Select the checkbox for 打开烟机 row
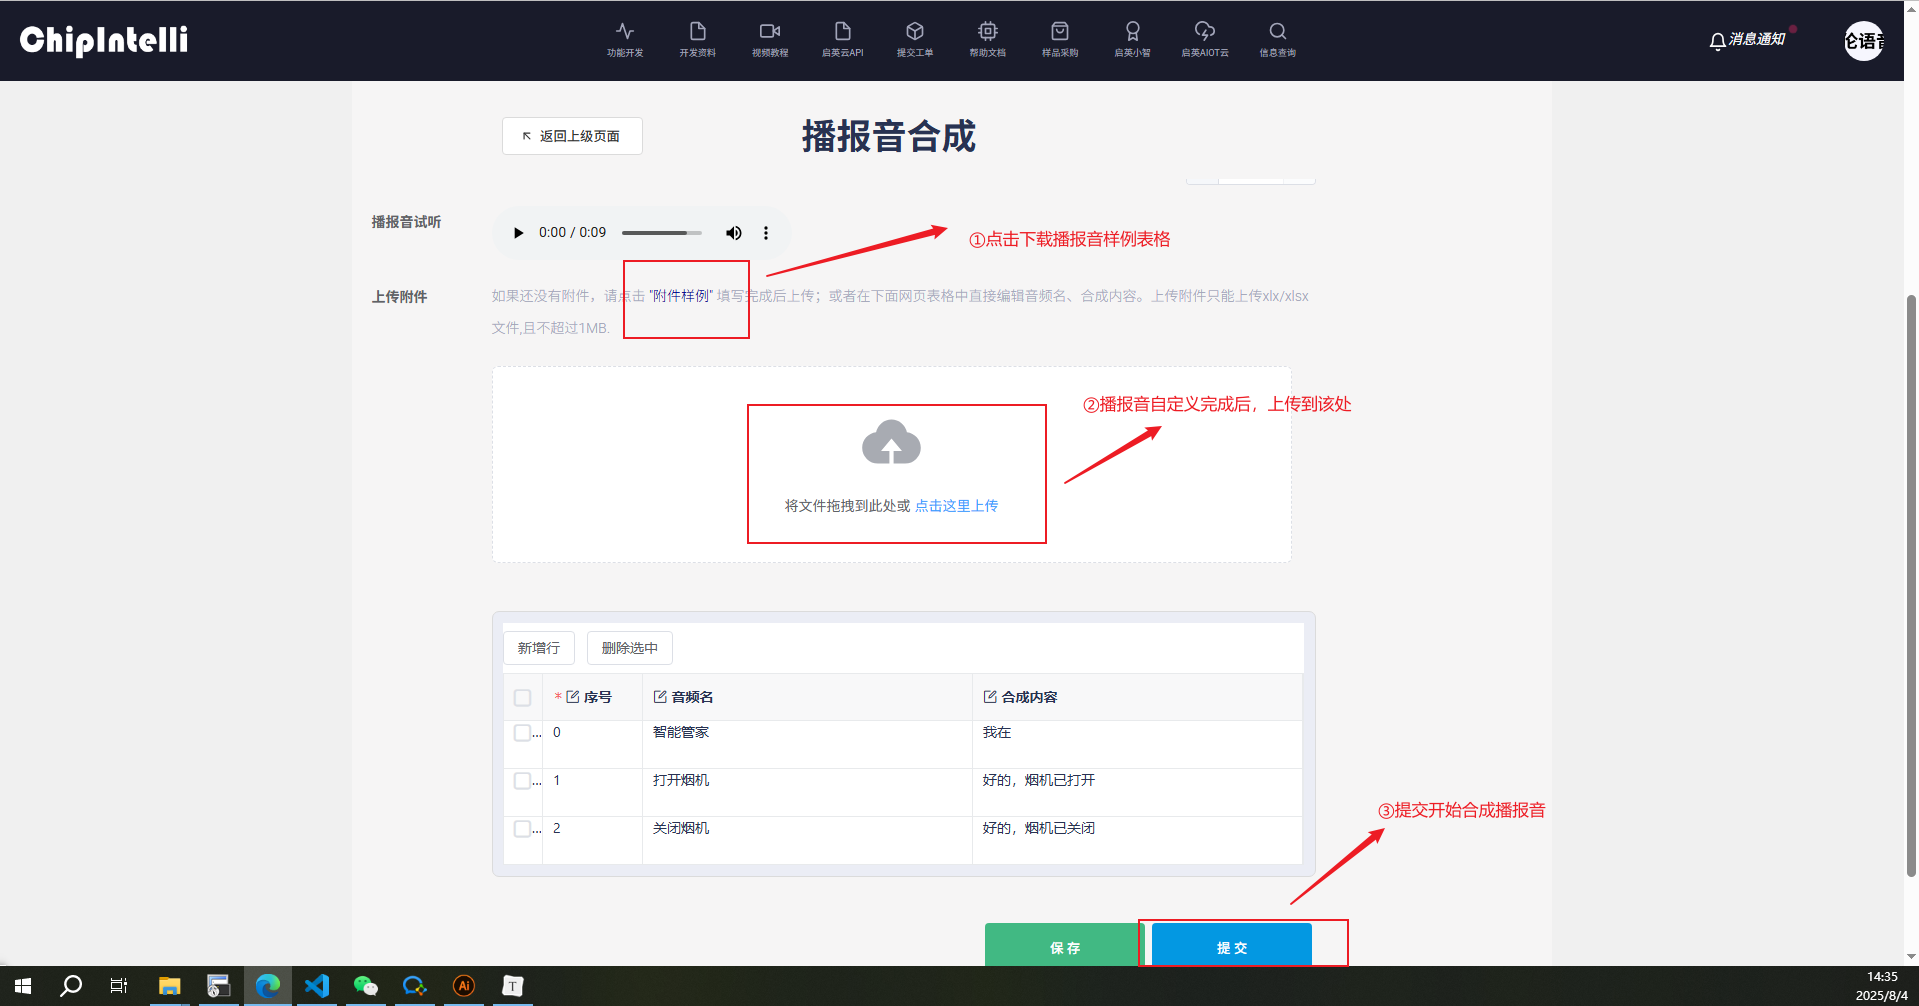The image size is (1919, 1006). 522,781
